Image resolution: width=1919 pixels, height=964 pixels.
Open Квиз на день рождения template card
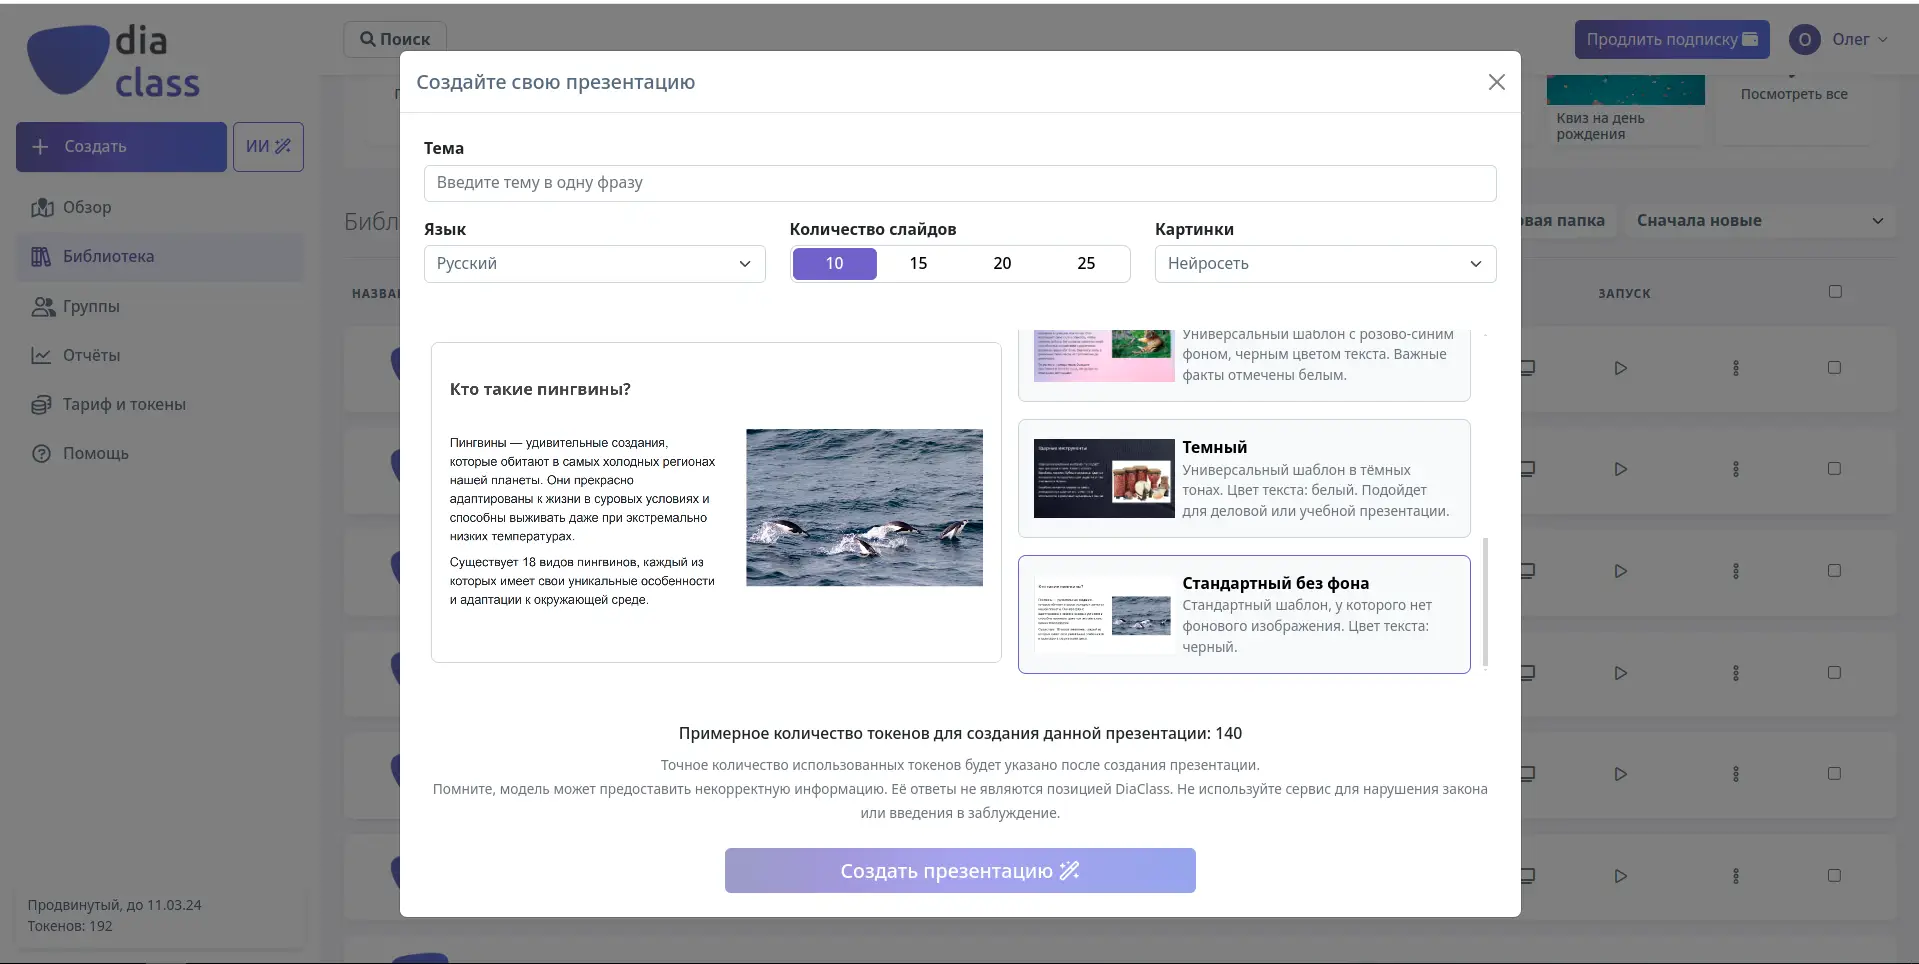click(1625, 110)
